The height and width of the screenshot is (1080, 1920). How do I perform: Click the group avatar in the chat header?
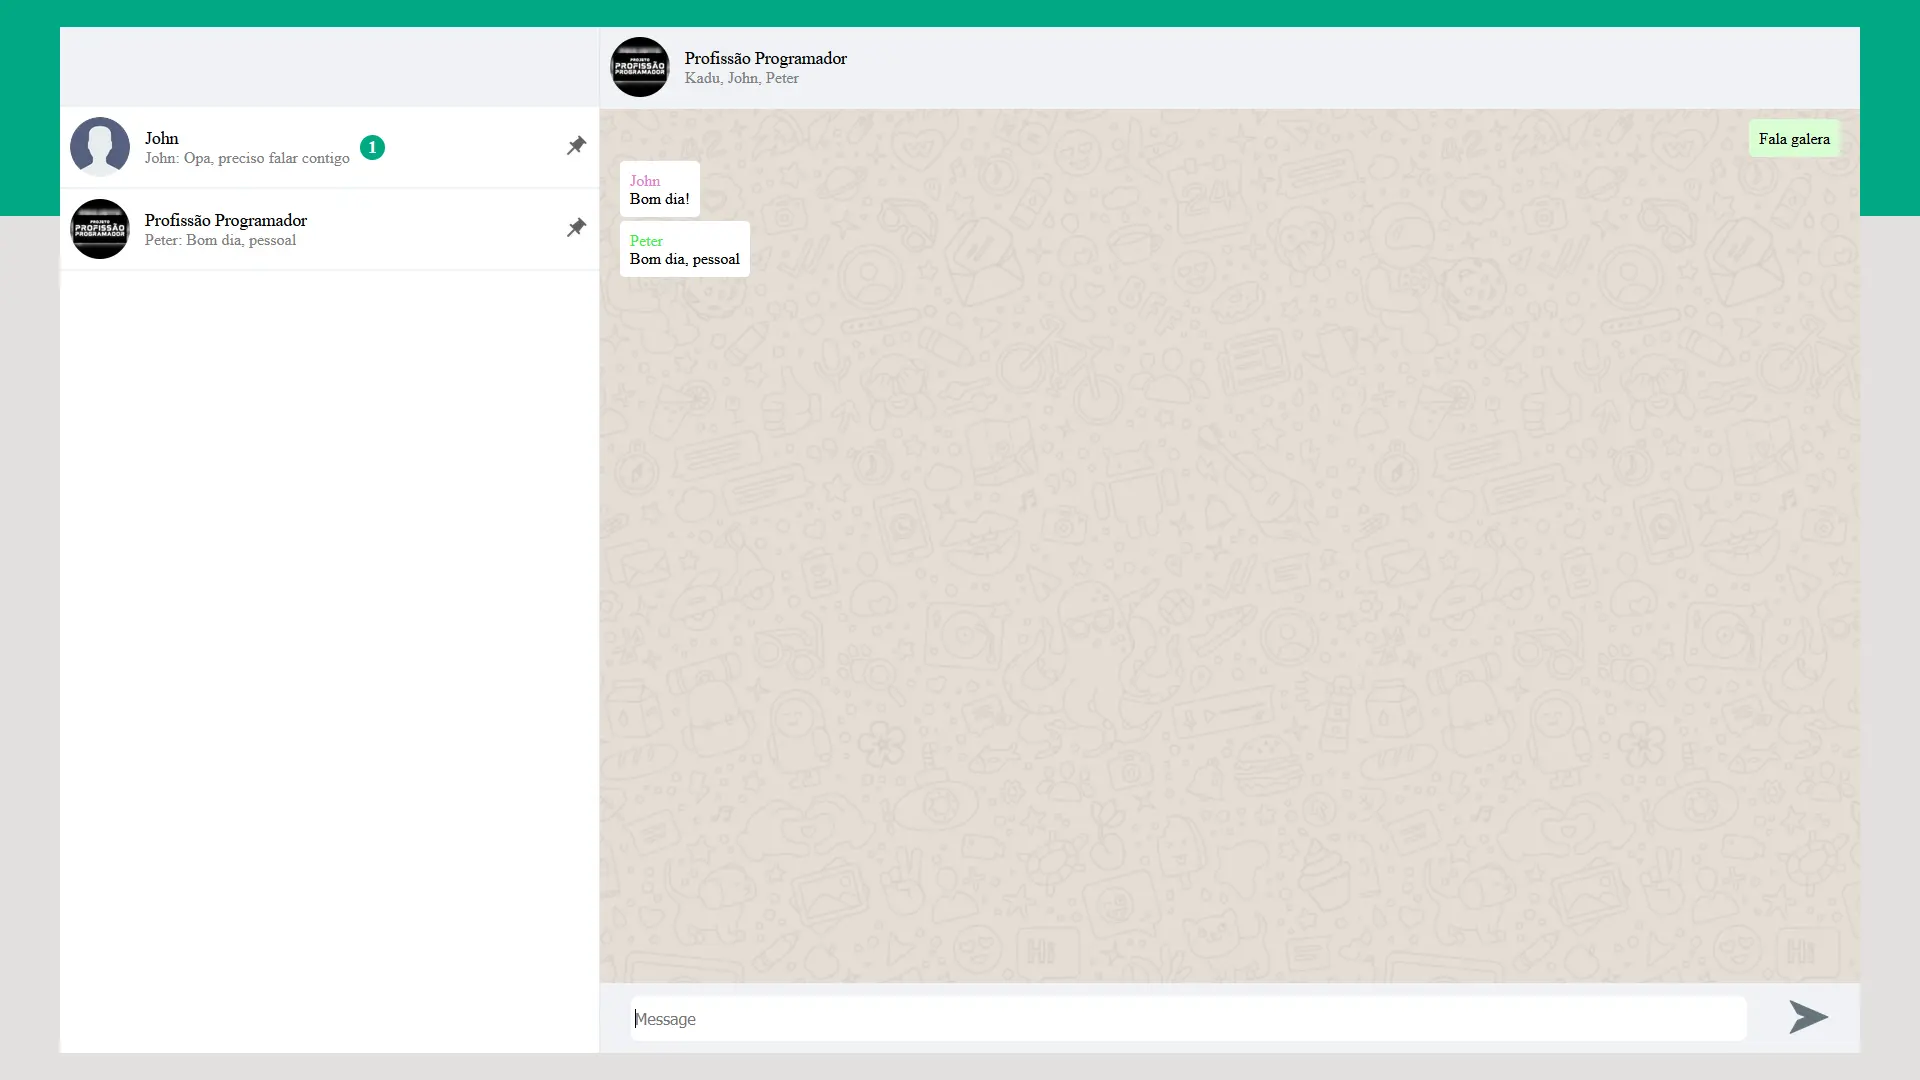640,67
